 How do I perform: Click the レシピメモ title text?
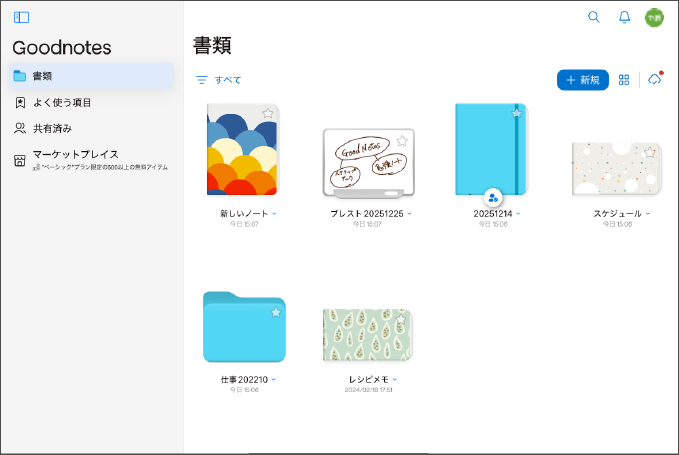(x=369, y=380)
